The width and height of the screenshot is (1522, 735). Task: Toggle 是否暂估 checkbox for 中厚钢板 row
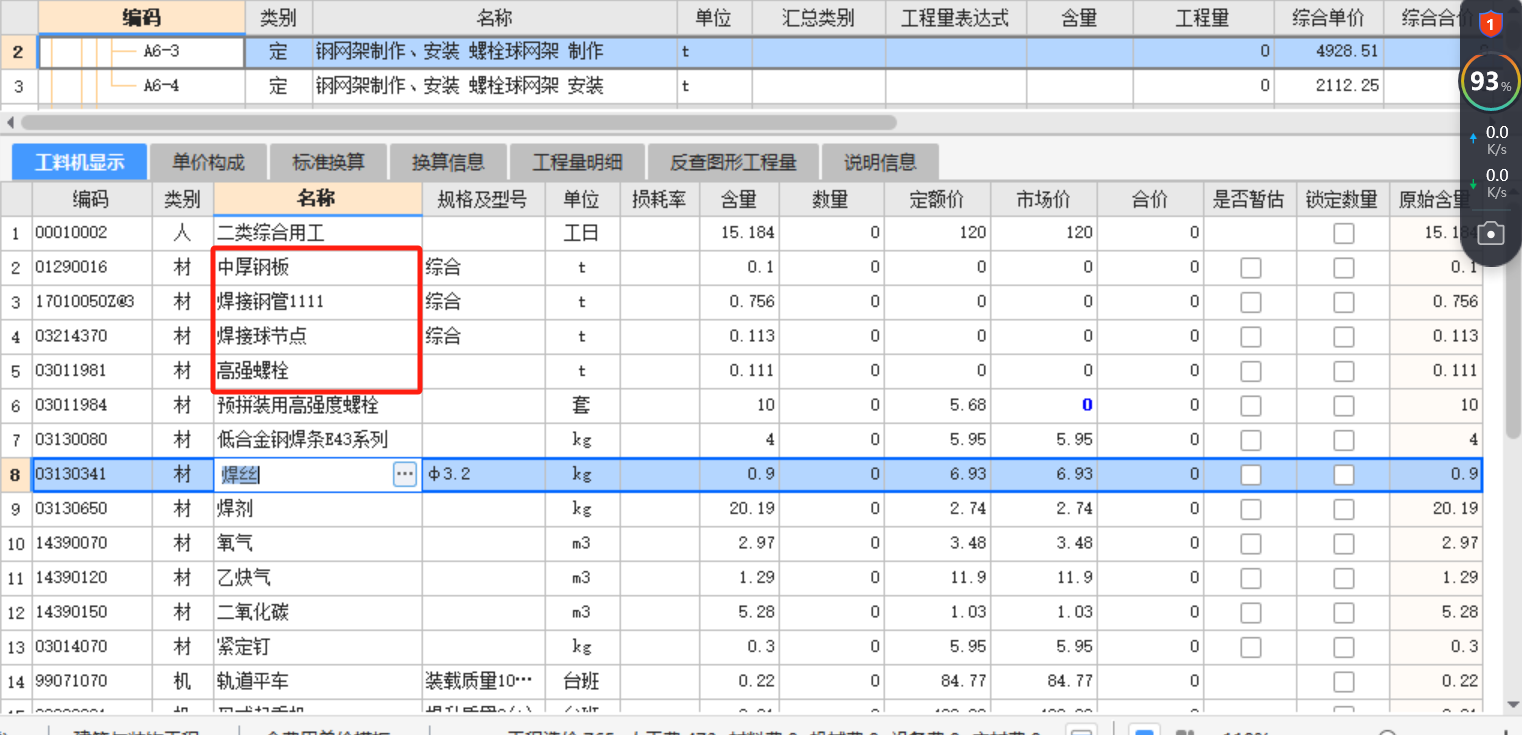click(x=1250, y=268)
